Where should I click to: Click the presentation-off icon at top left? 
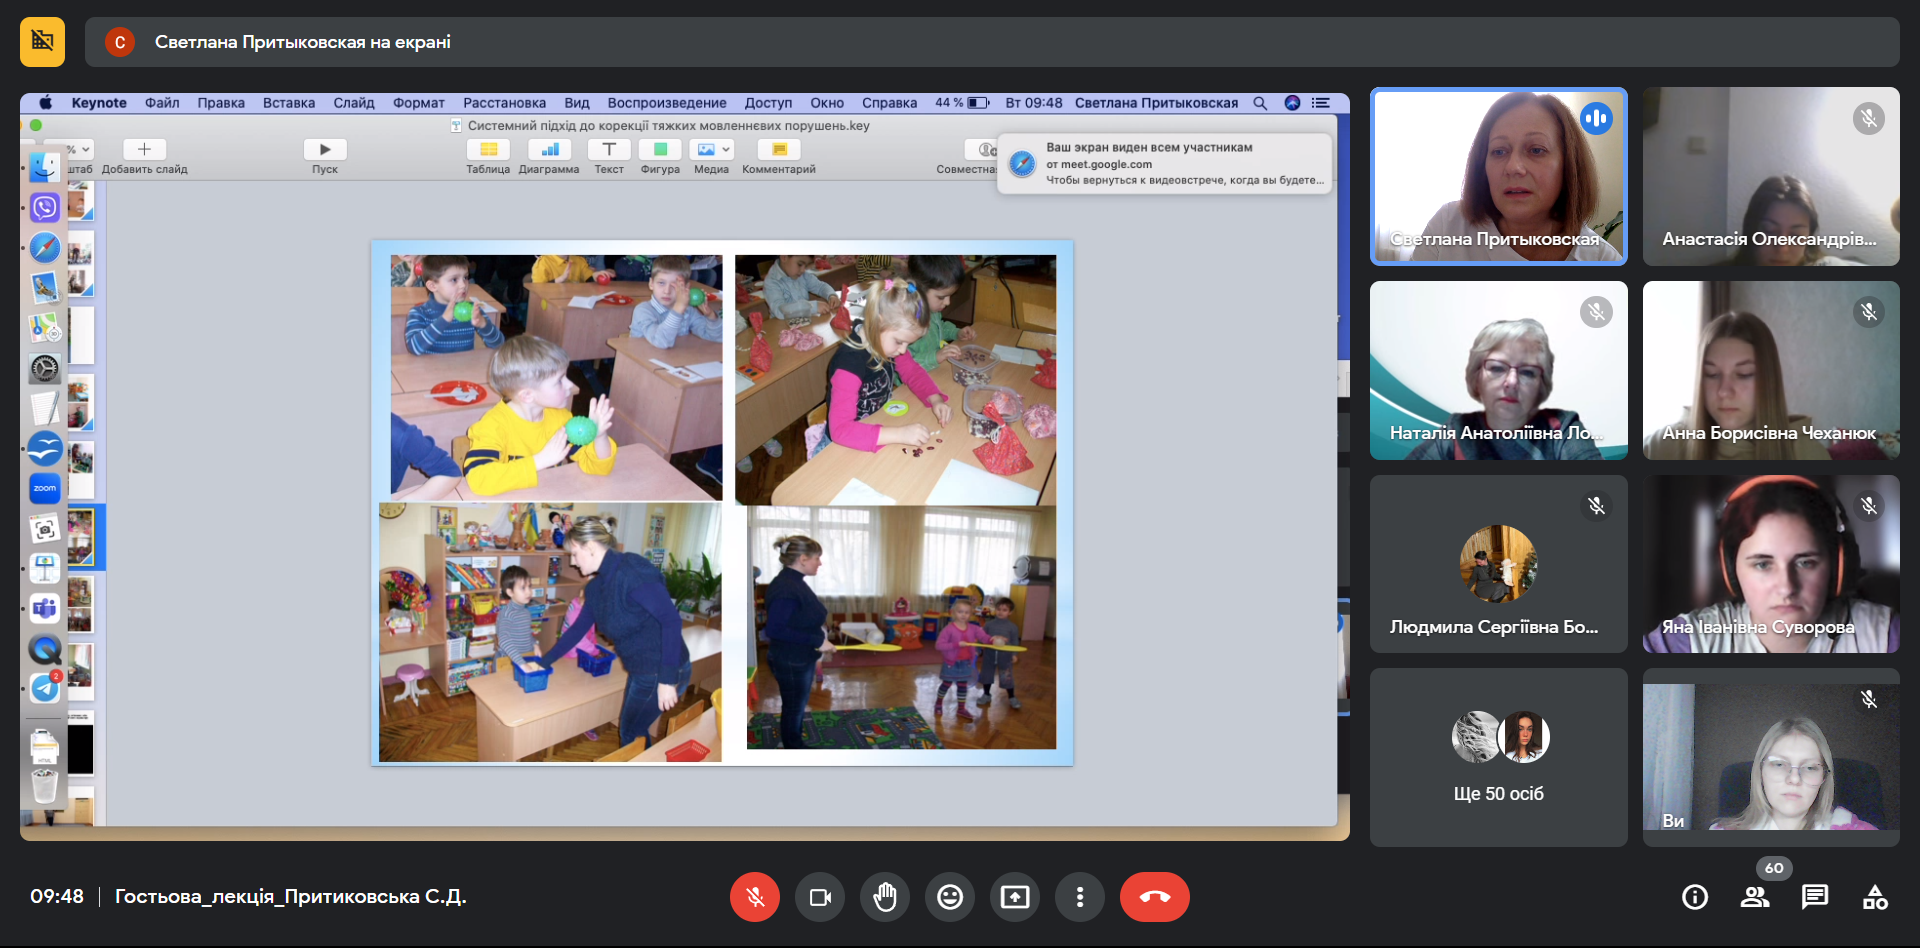coord(42,42)
